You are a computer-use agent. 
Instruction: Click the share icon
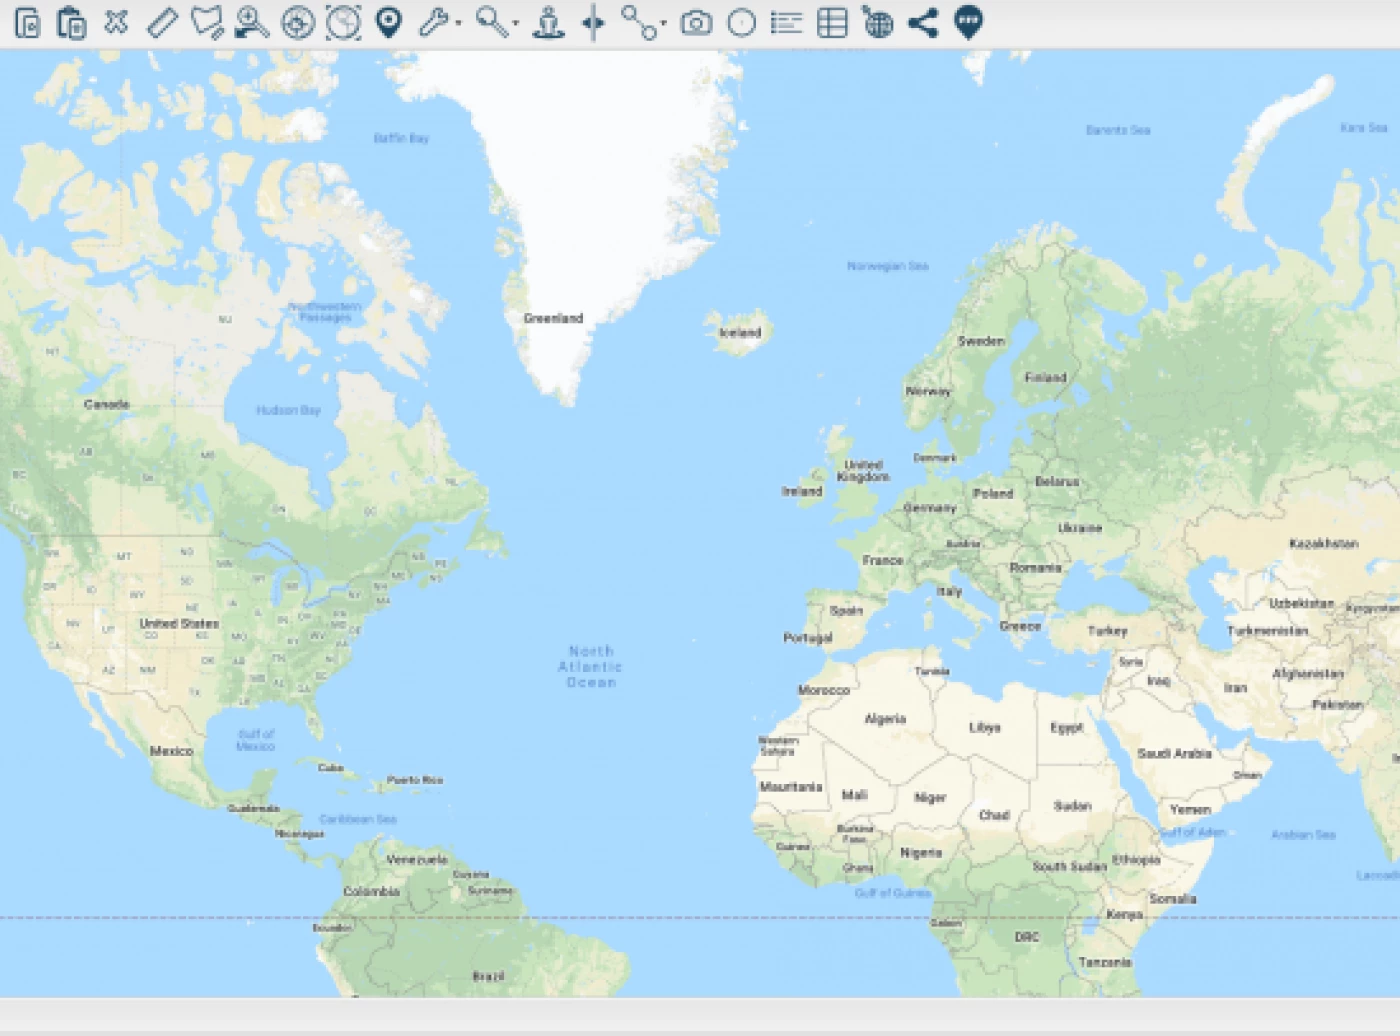coord(923,22)
